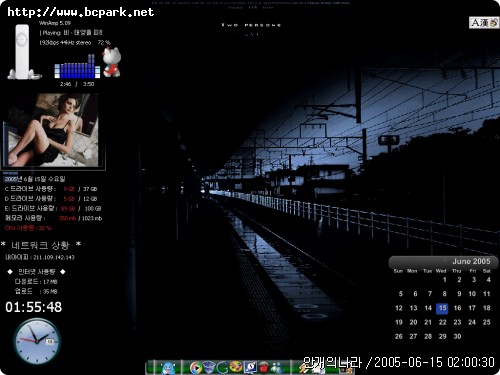500x375 pixels.
Task: Click the 2:46 / 3:50 track time
Action: [77, 84]
